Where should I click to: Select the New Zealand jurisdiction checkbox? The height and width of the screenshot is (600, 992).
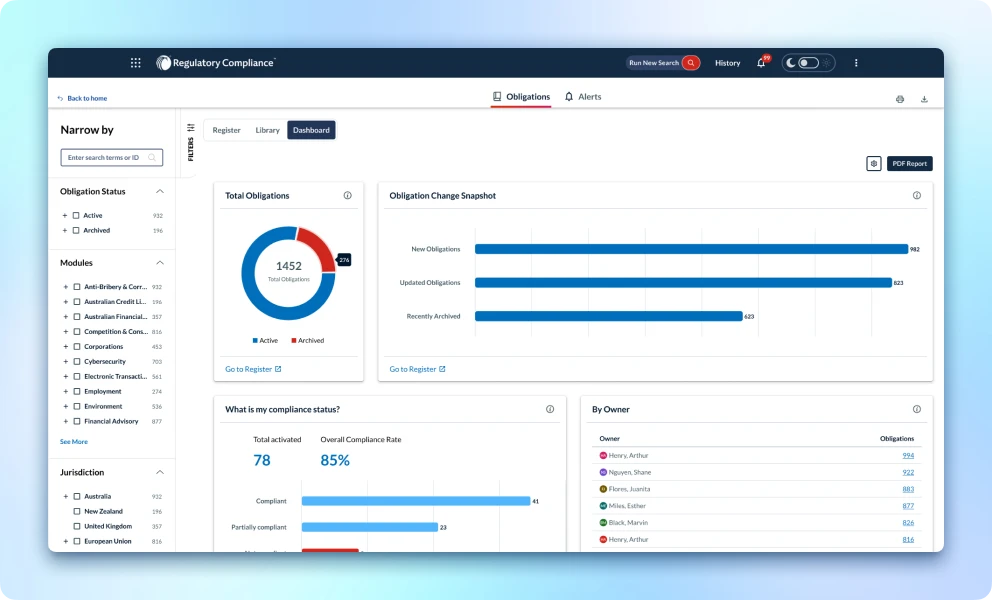(76, 511)
